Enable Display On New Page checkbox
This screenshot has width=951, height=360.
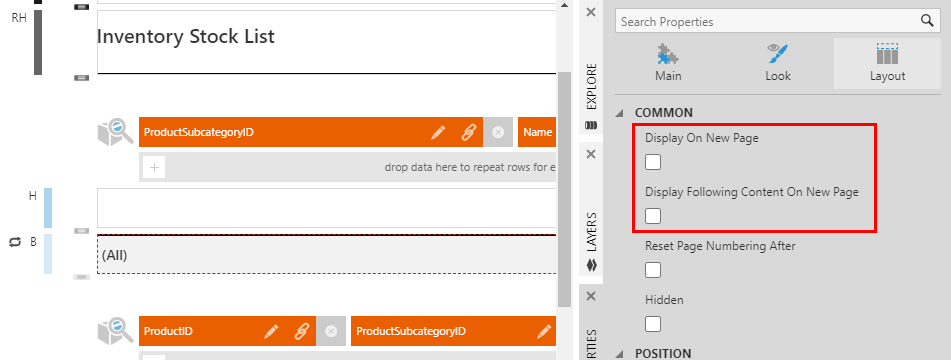[x=653, y=162]
